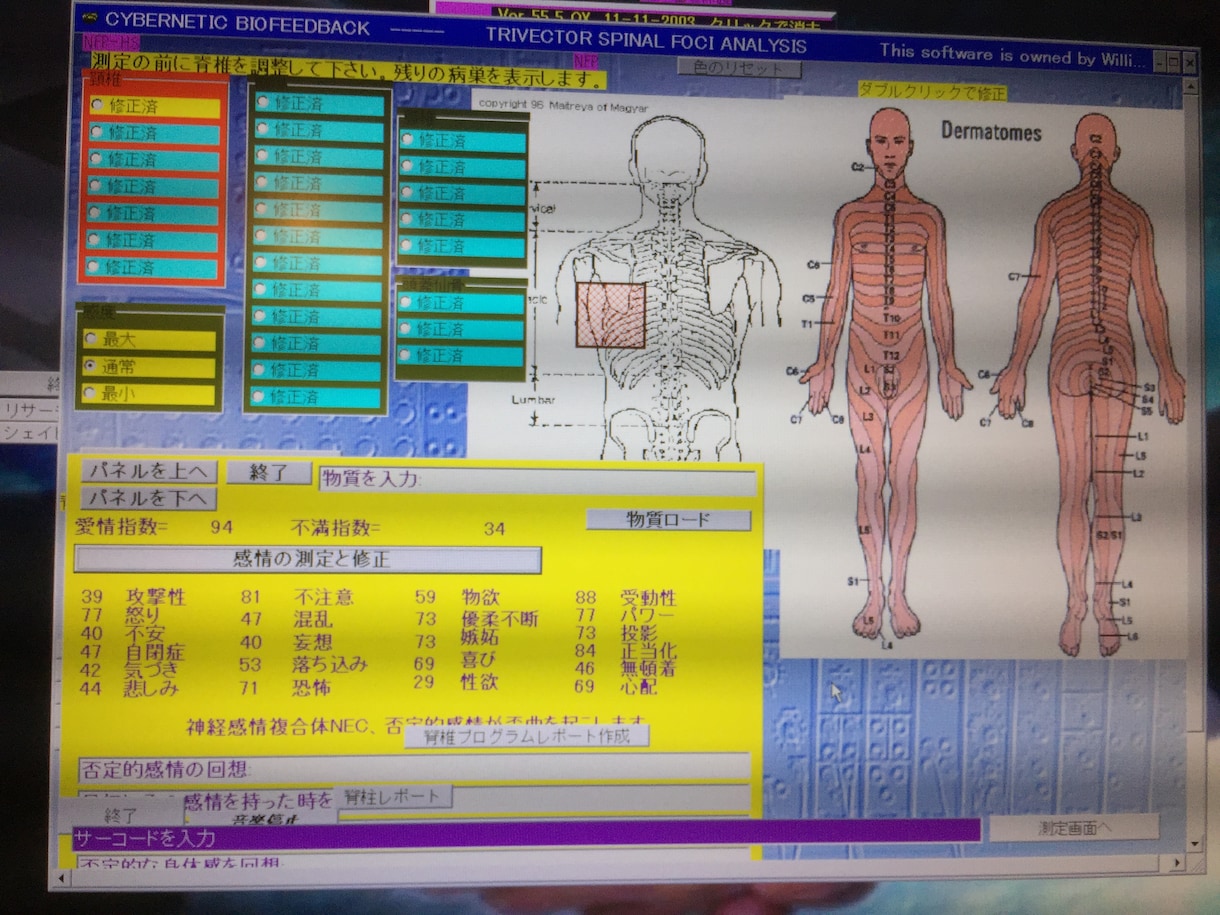
Task: Click horizontal scrollbar right arrow
Action: (1178, 861)
